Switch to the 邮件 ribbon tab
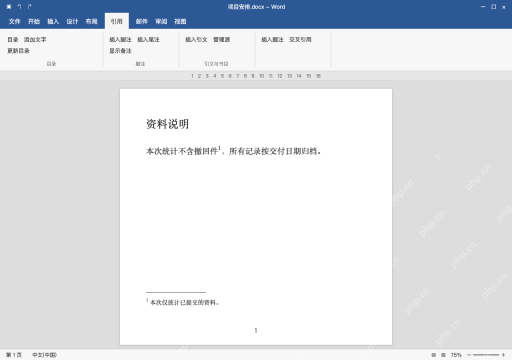Image resolution: width=512 pixels, height=360 pixels. [x=142, y=21]
